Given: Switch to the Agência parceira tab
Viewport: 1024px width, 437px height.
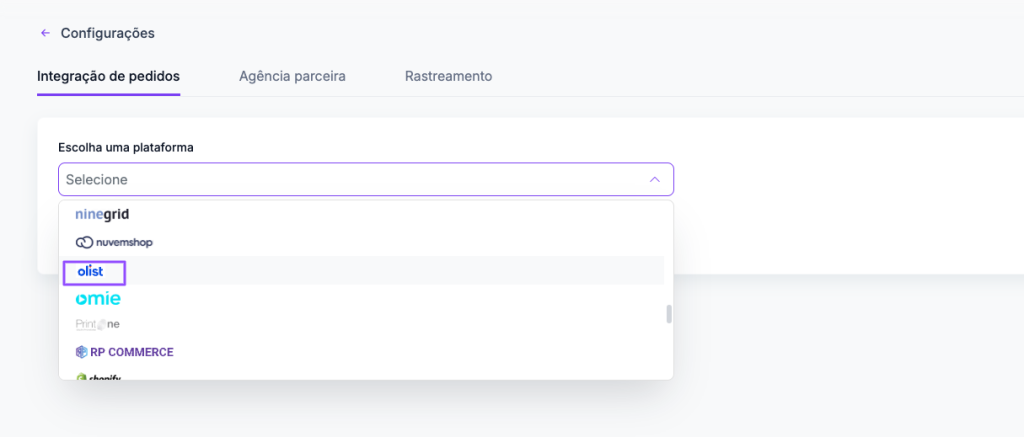Looking at the screenshot, I should pos(292,76).
